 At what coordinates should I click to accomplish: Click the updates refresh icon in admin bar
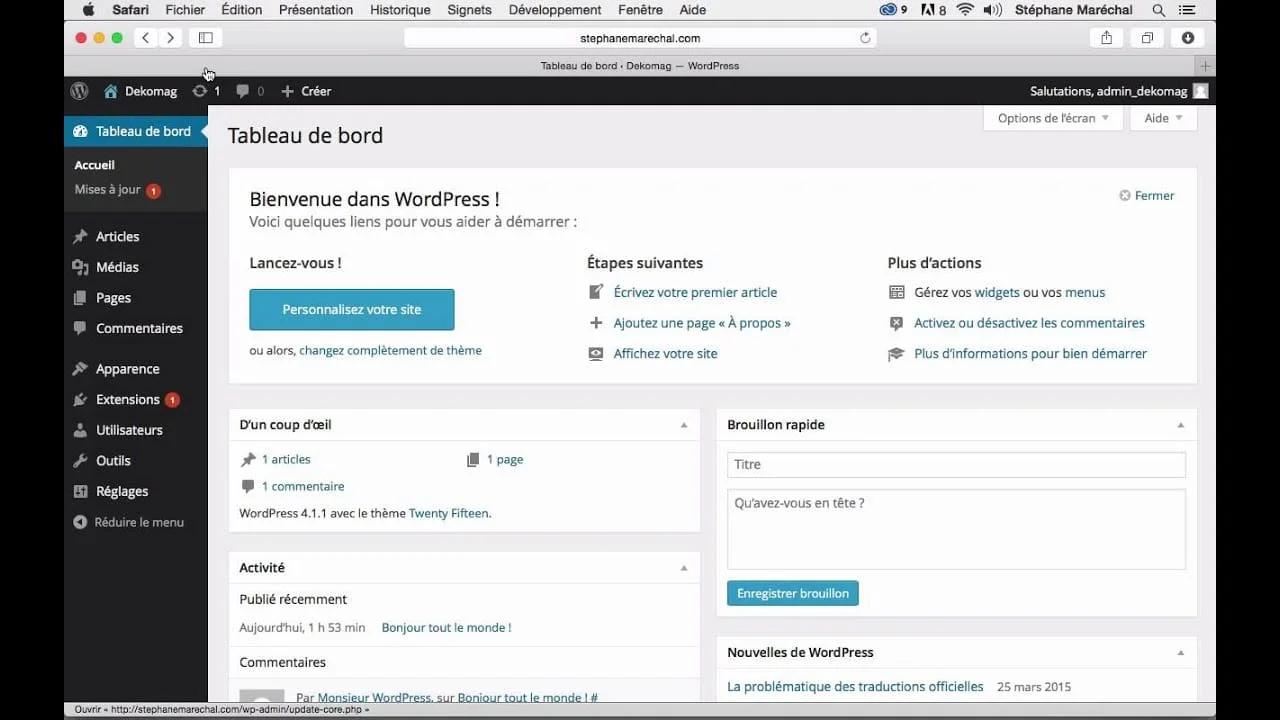click(x=200, y=91)
